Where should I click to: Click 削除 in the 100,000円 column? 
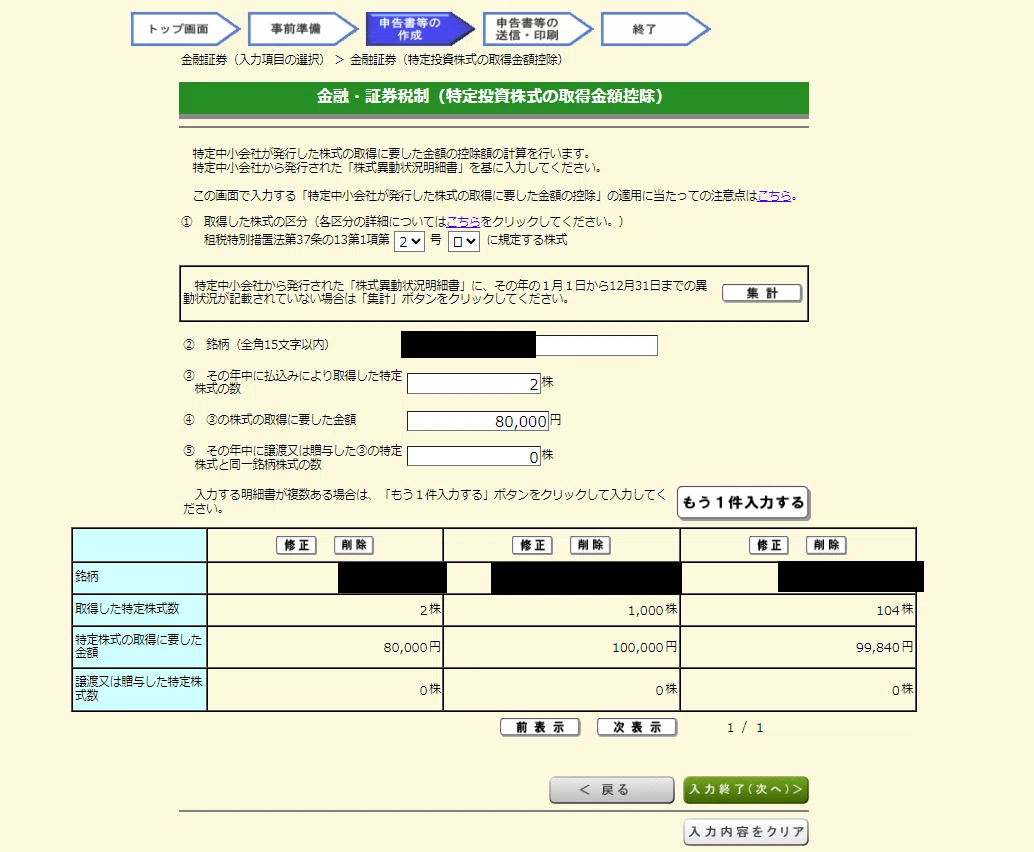pyautogui.click(x=590, y=545)
